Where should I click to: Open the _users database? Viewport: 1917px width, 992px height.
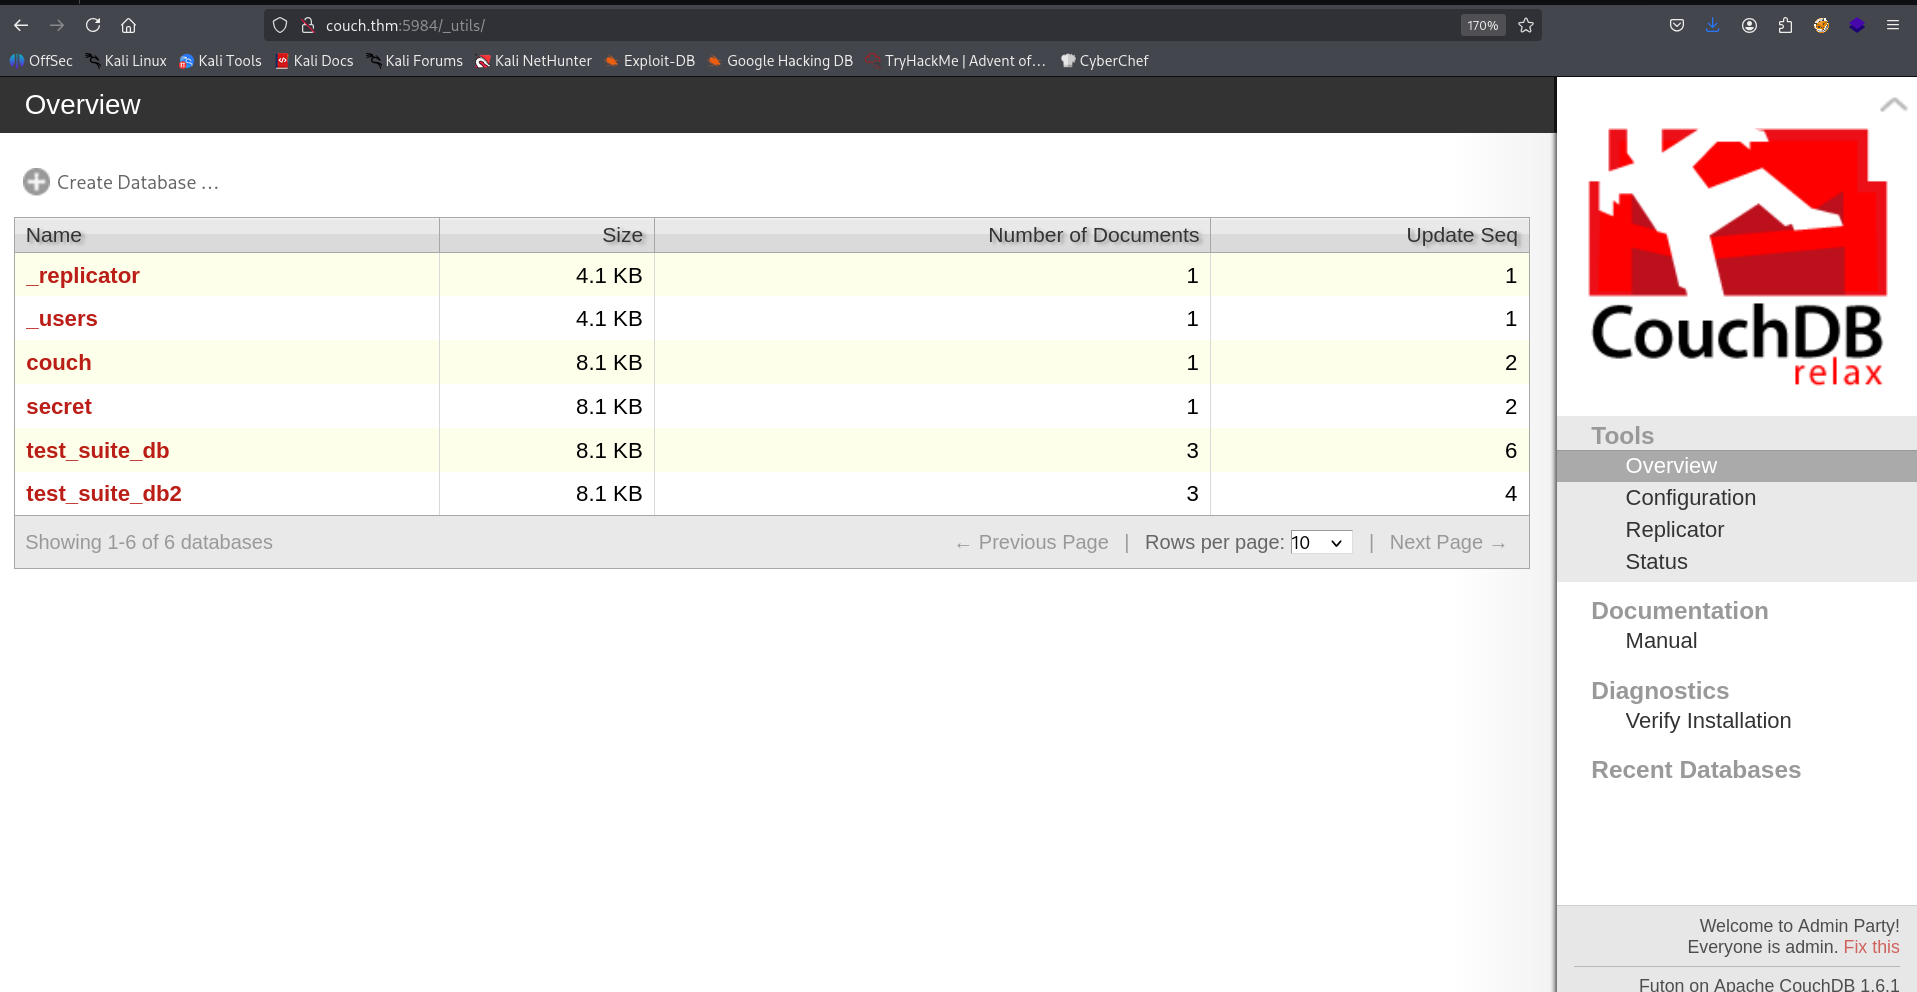click(x=62, y=319)
